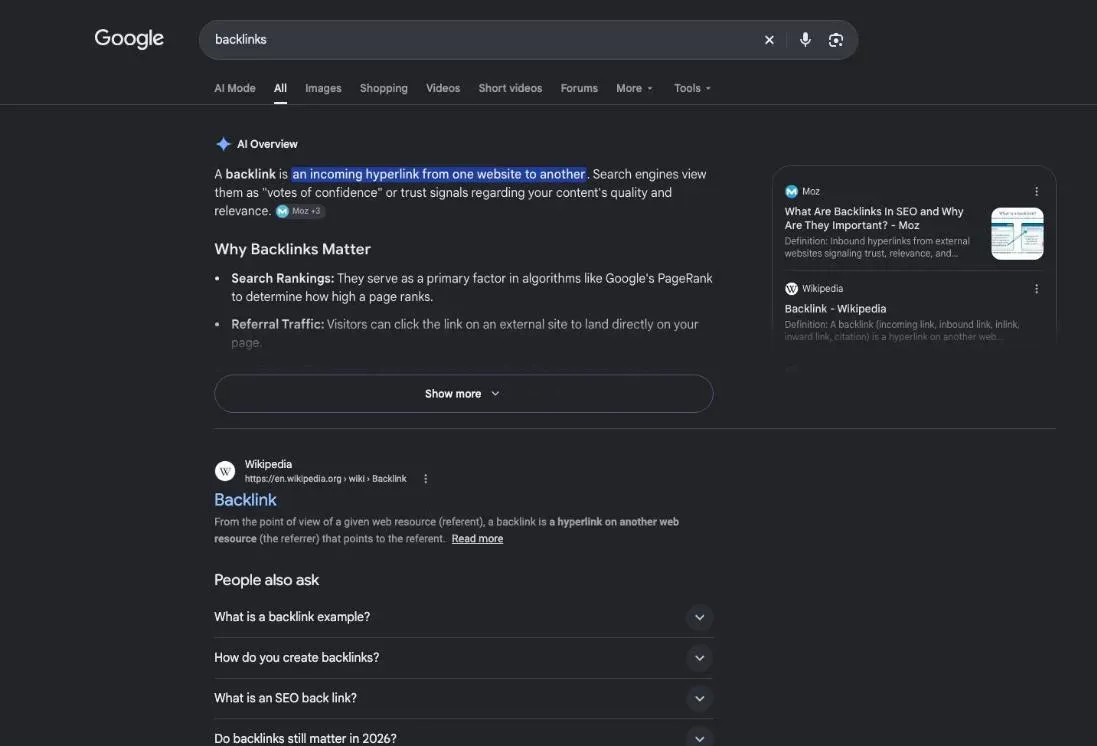
Task: Expand "What is a backlink example?" question
Action: click(x=463, y=617)
